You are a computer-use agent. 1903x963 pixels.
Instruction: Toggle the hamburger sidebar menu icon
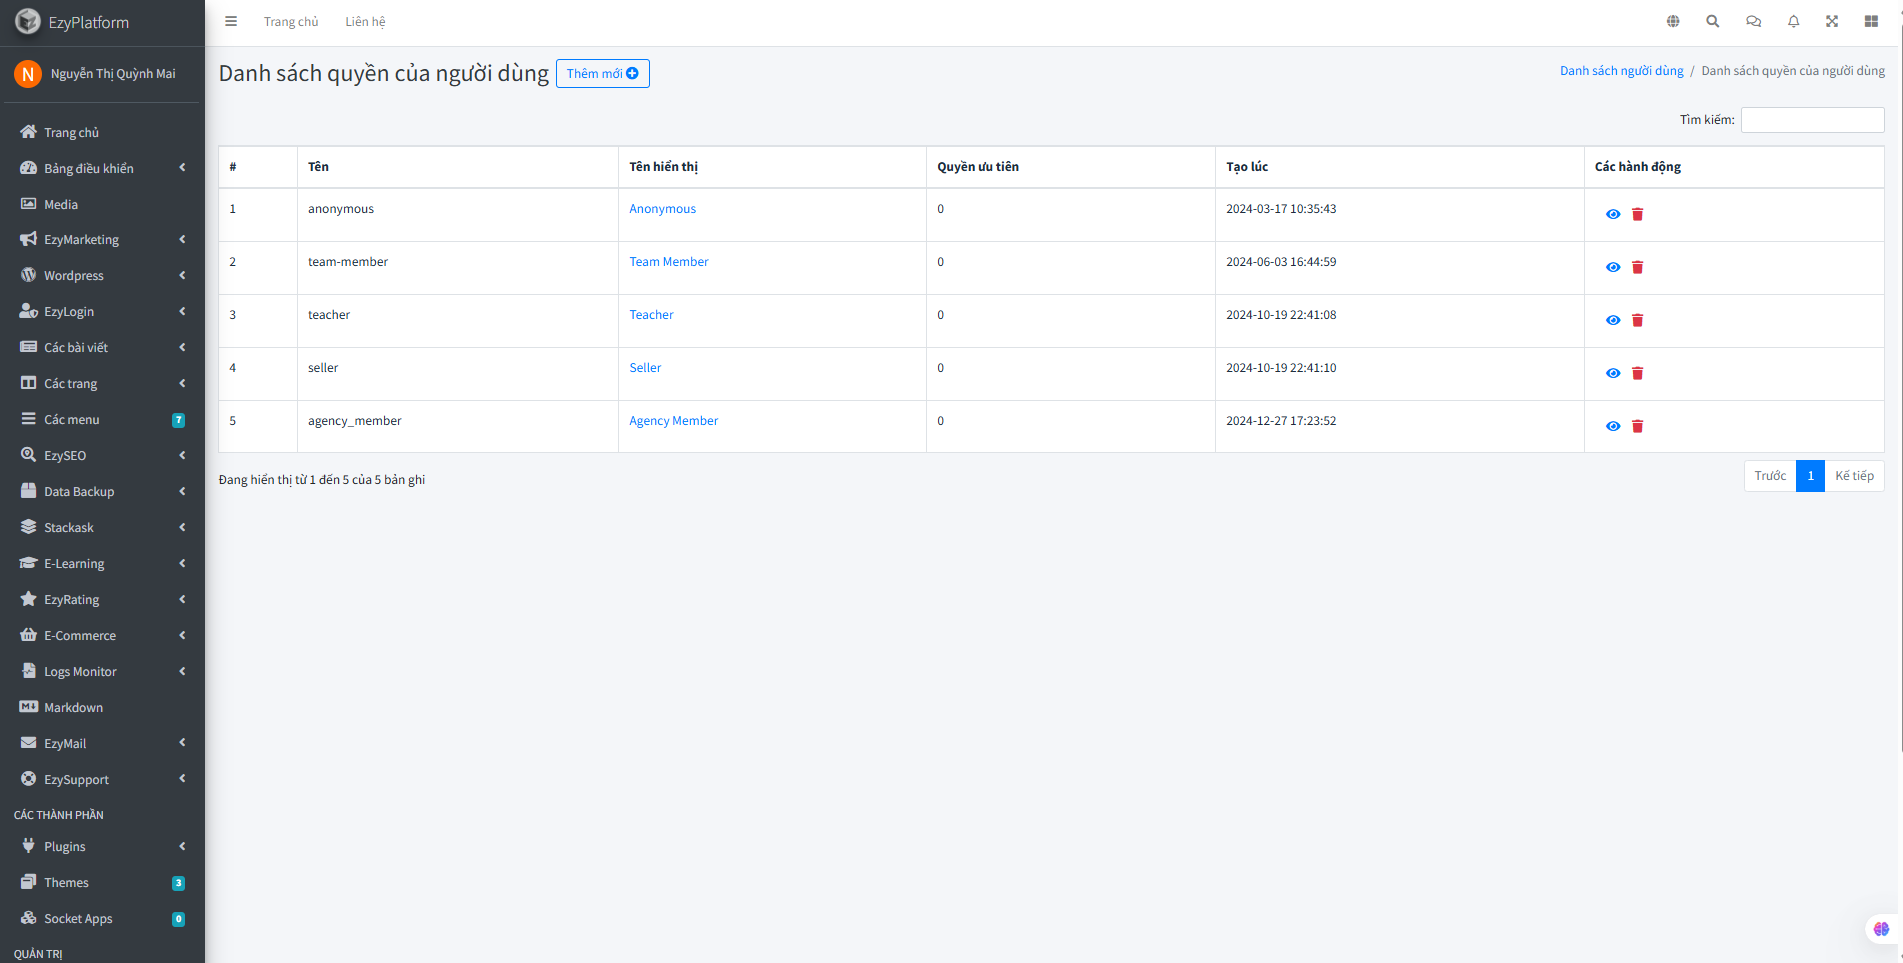coord(231,21)
